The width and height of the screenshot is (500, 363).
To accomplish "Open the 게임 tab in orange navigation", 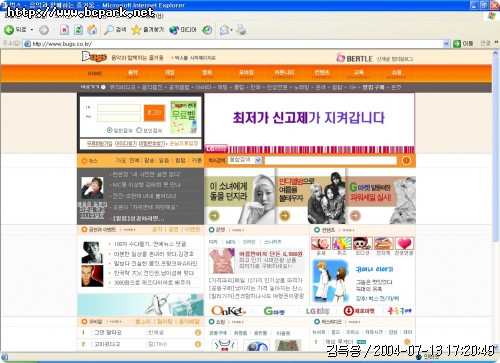I will tap(170, 74).
